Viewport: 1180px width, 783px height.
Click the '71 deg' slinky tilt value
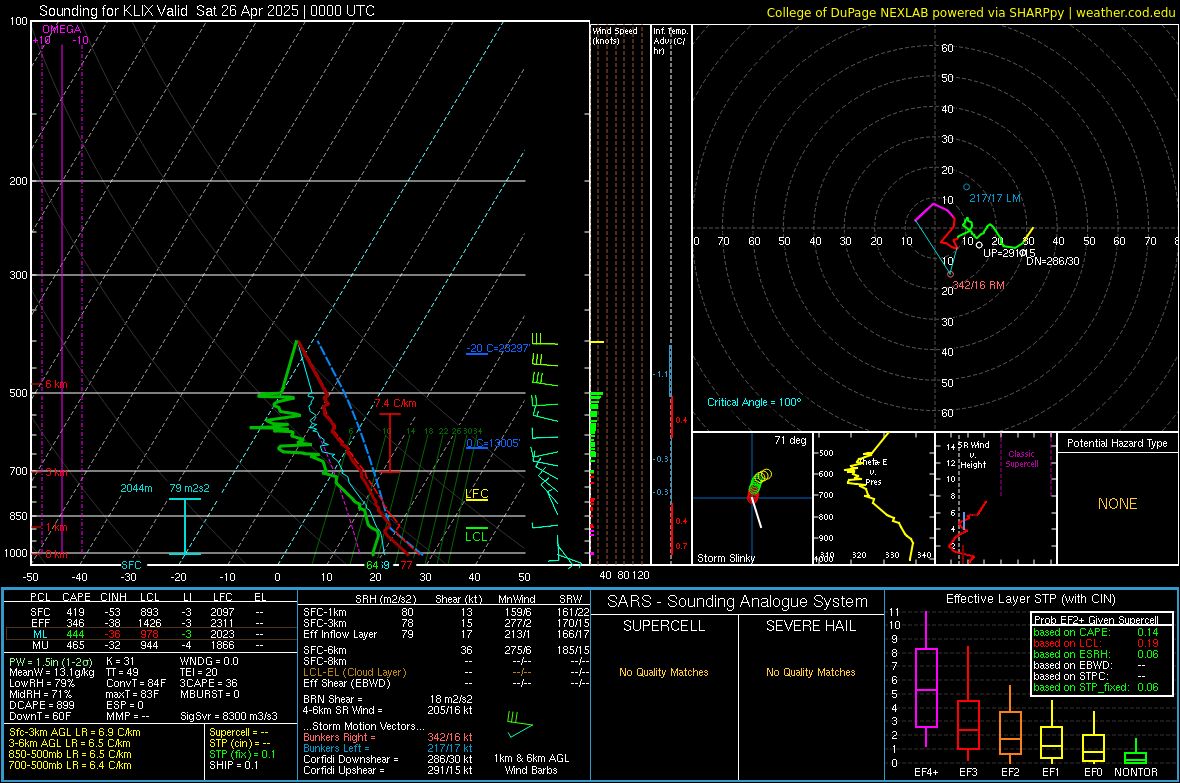(790, 440)
